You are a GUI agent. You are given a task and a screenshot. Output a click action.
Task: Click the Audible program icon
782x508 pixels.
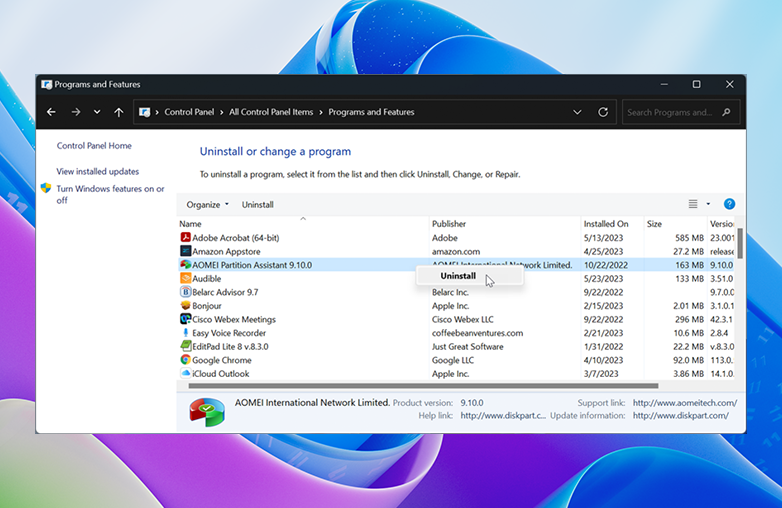point(186,278)
